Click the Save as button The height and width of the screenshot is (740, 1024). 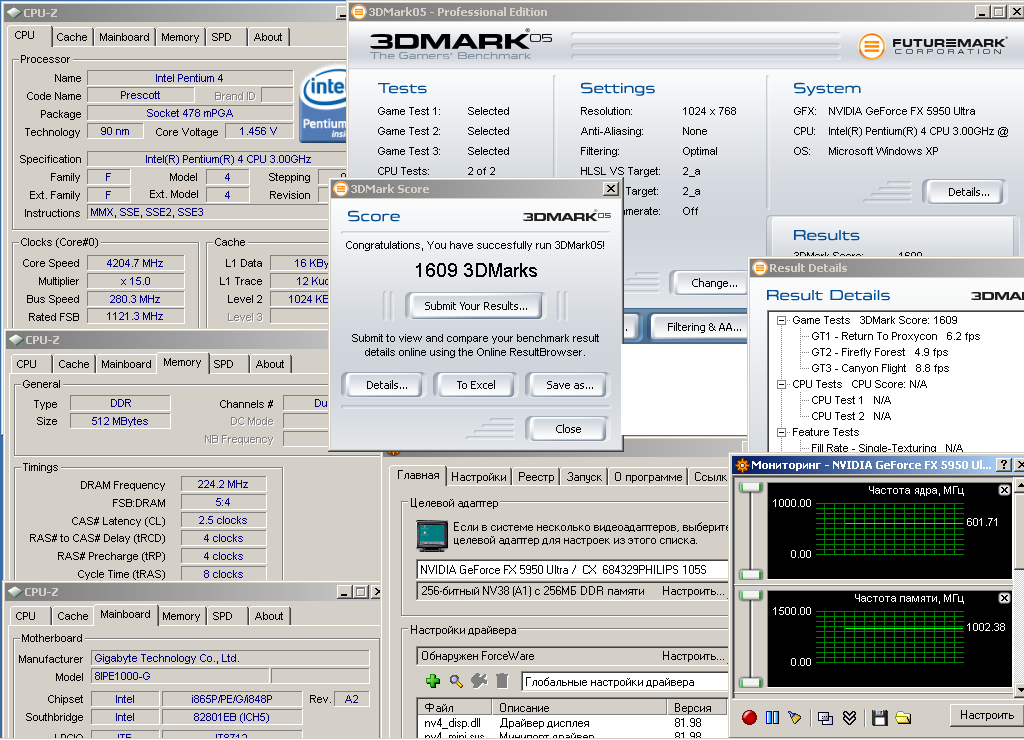click(569, 385)
